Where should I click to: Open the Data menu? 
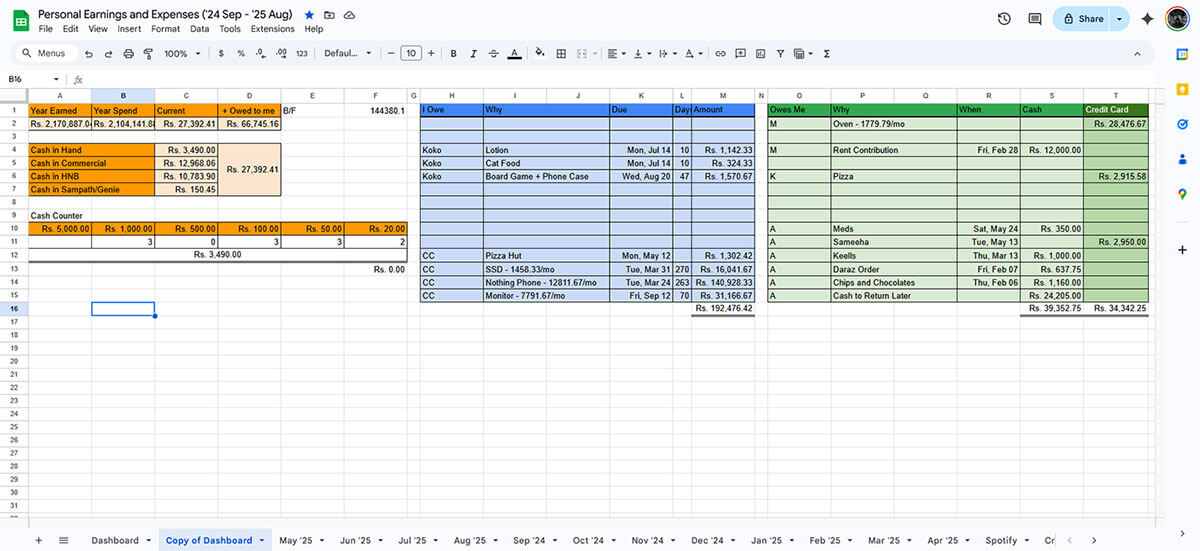[x=200, y=29]
